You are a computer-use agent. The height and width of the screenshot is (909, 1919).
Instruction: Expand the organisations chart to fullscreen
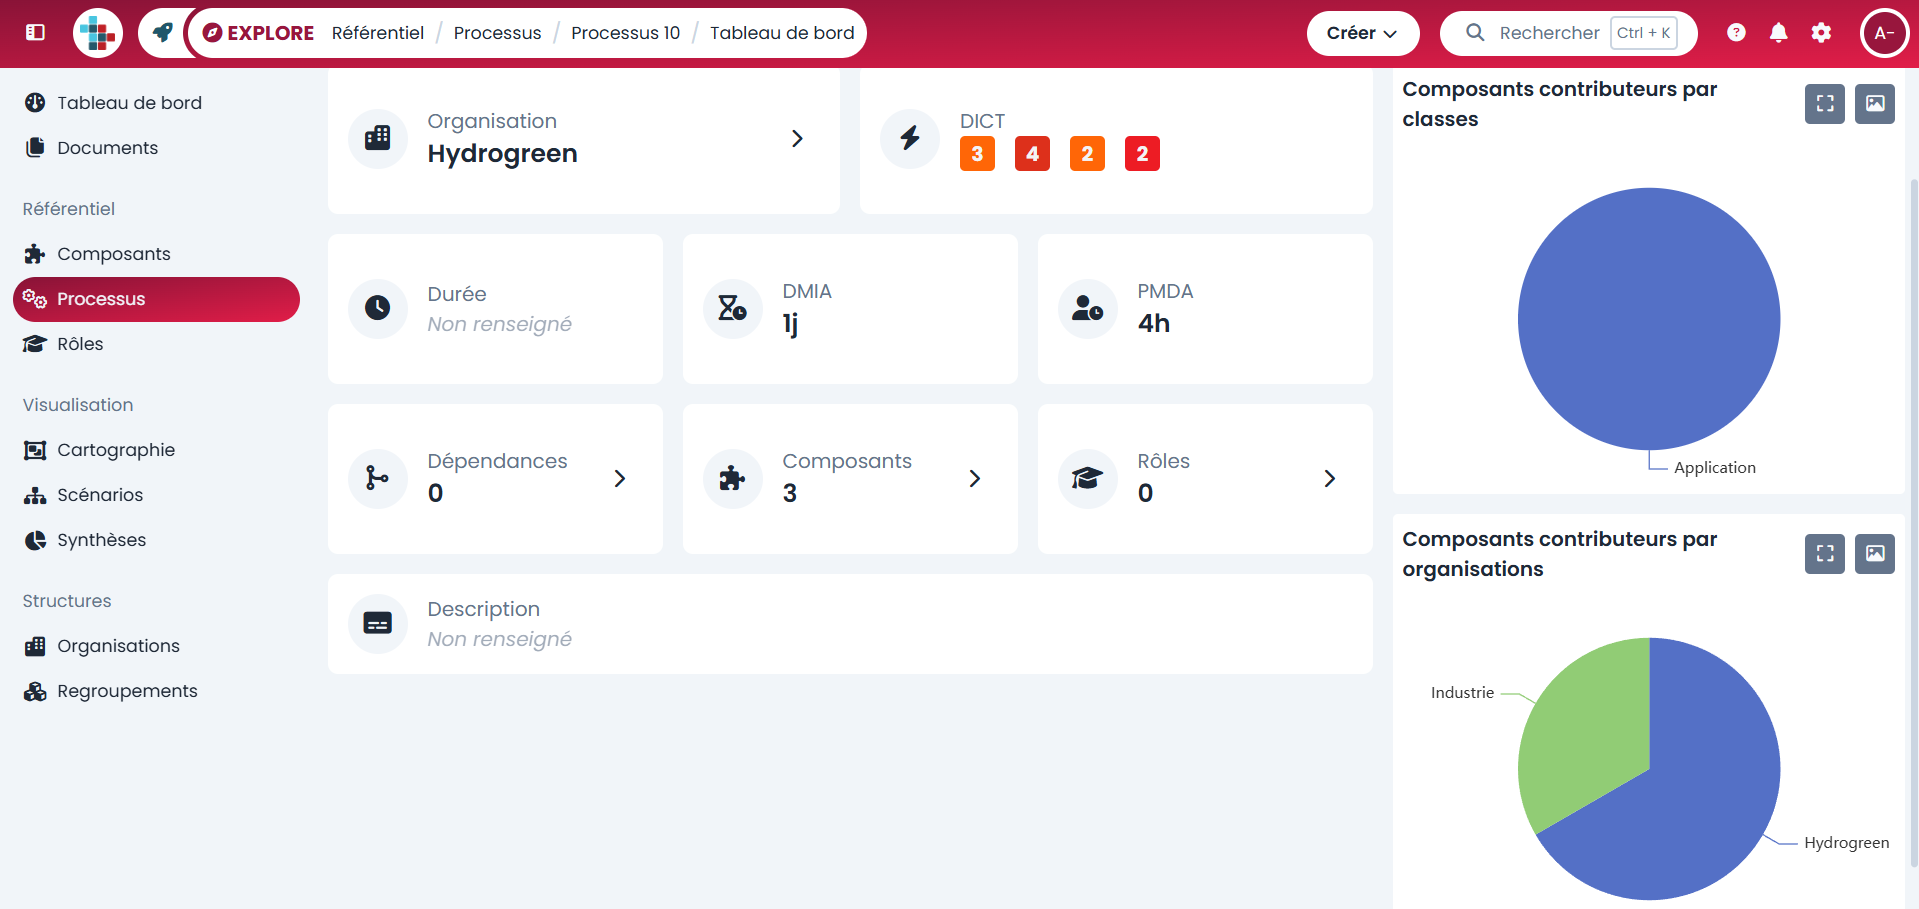1824,553
